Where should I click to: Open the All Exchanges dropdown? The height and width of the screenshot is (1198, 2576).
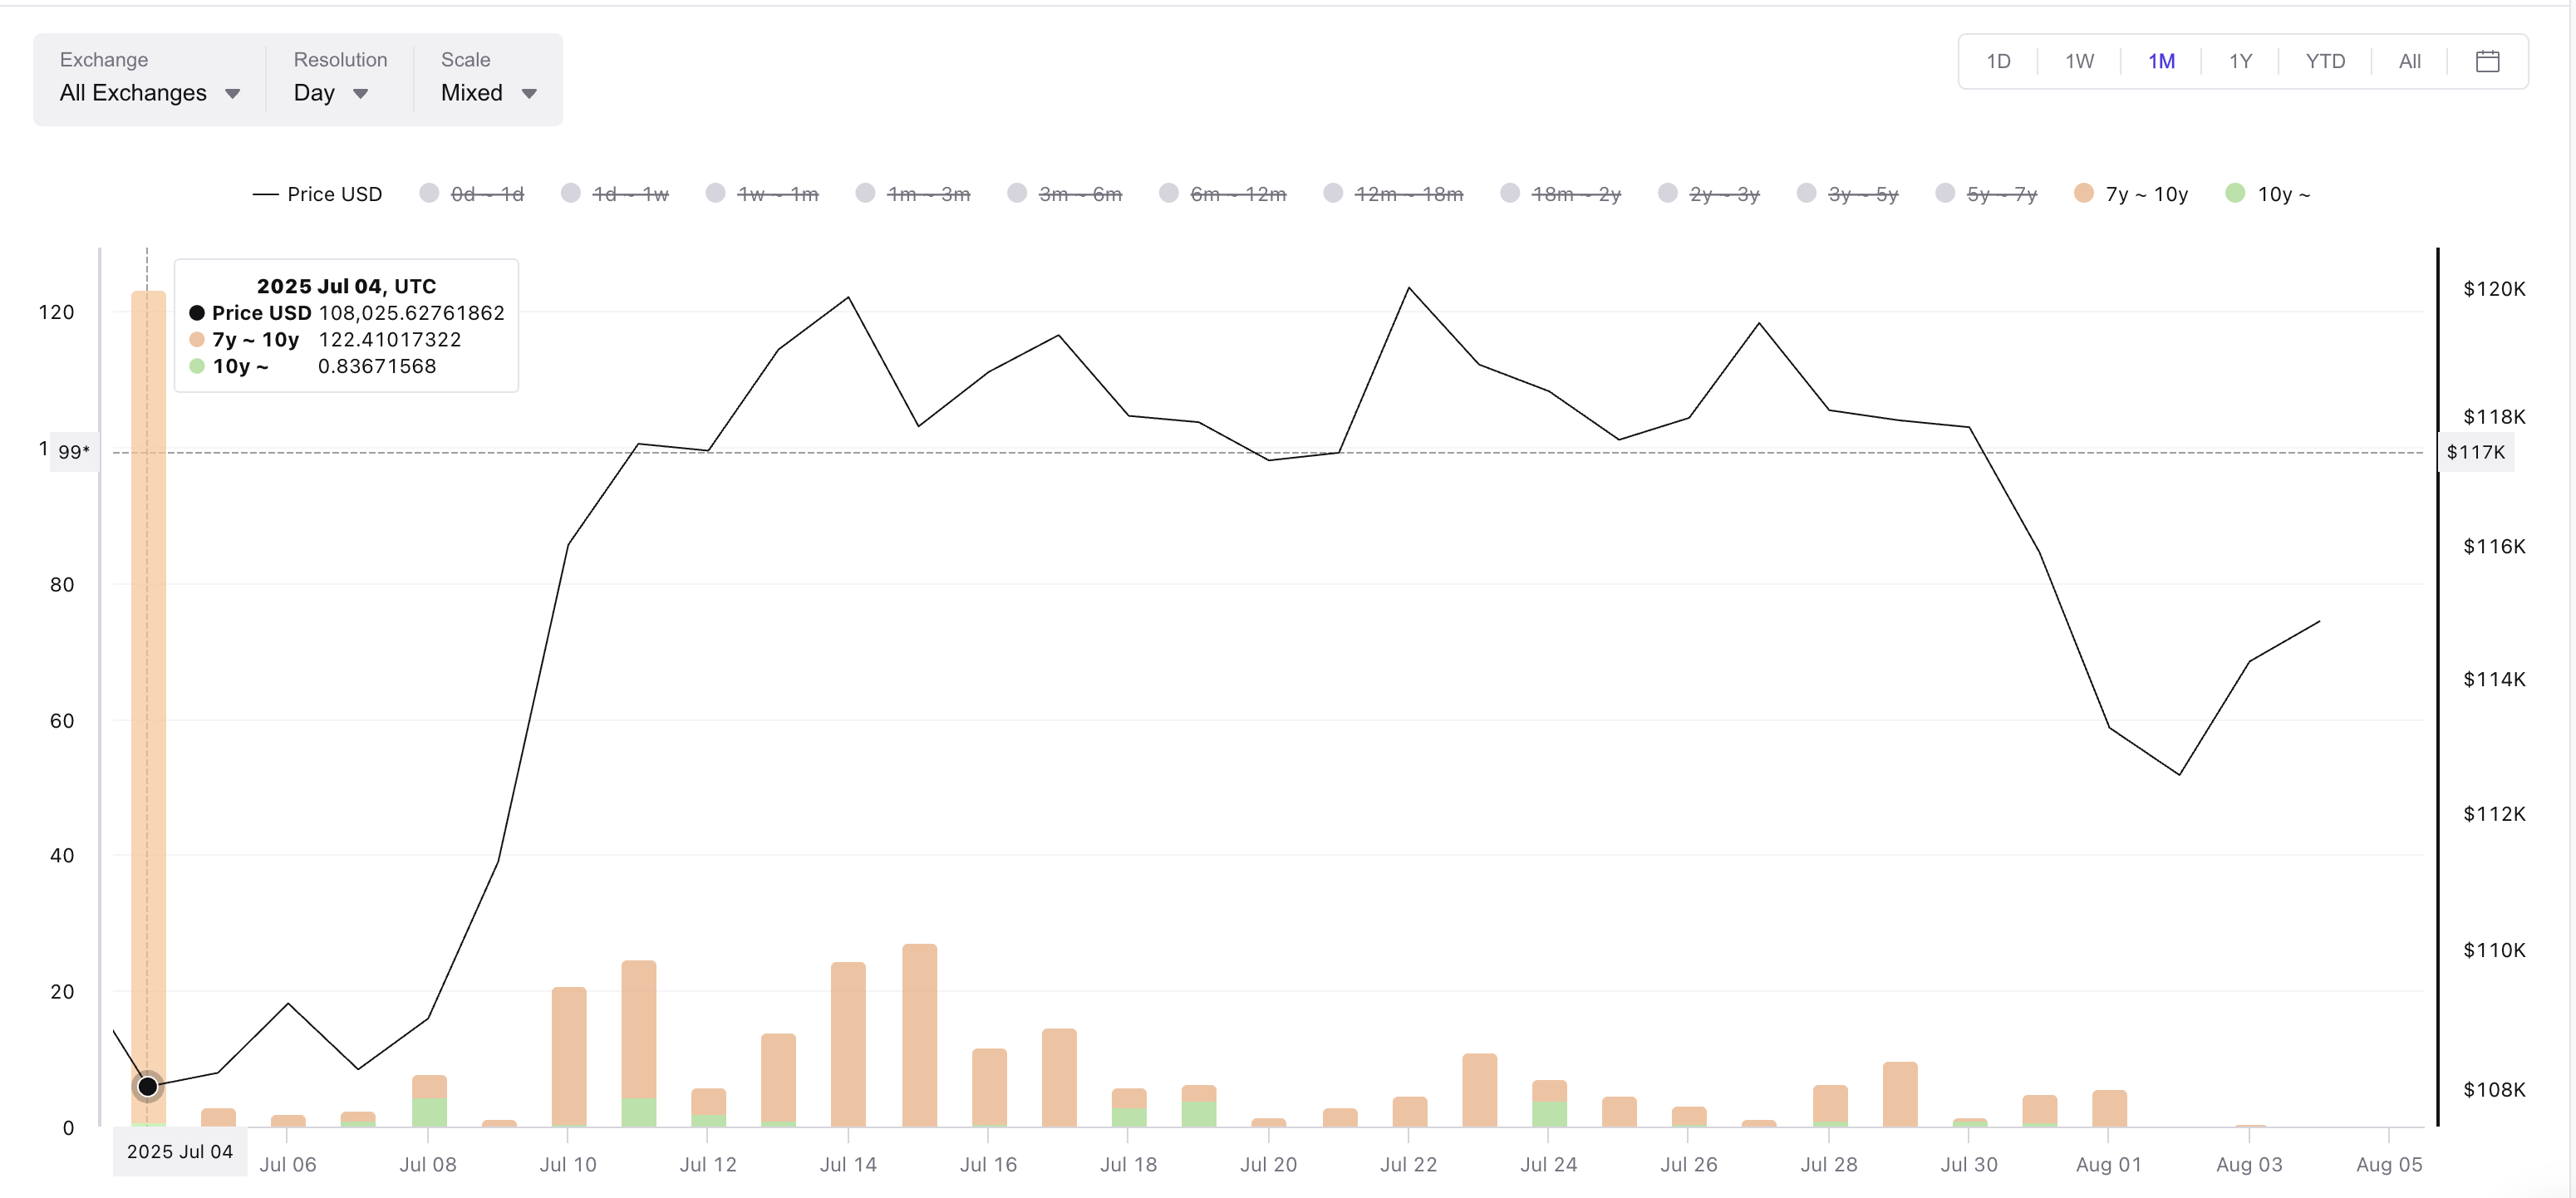(150, 93)
